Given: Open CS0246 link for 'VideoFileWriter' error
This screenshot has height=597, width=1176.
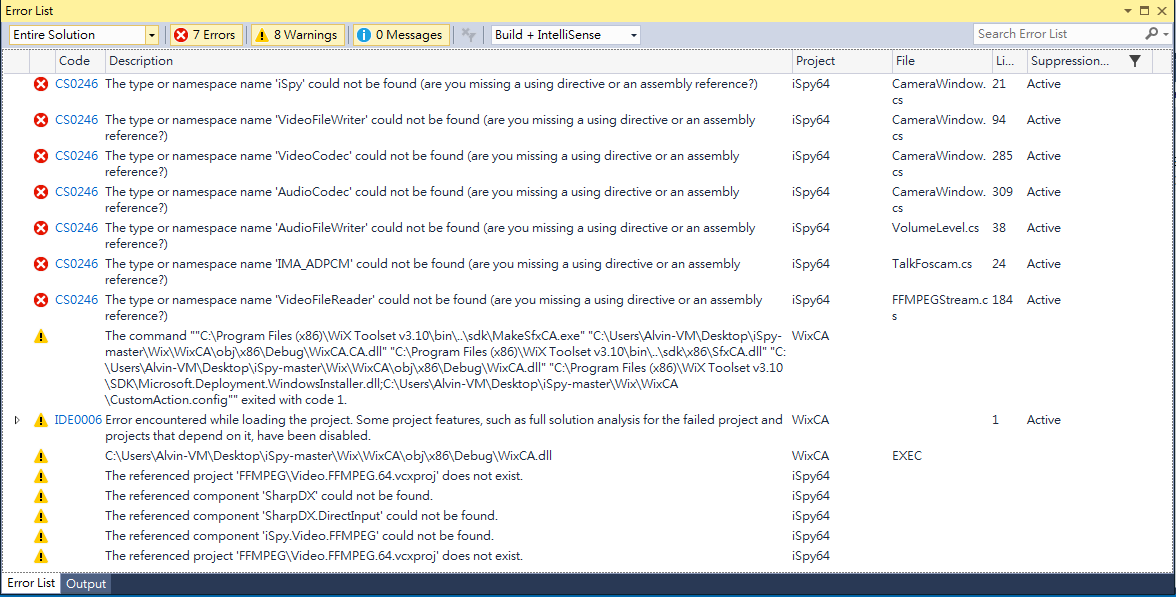Looking at the screenshot, I should coord(76,120).
